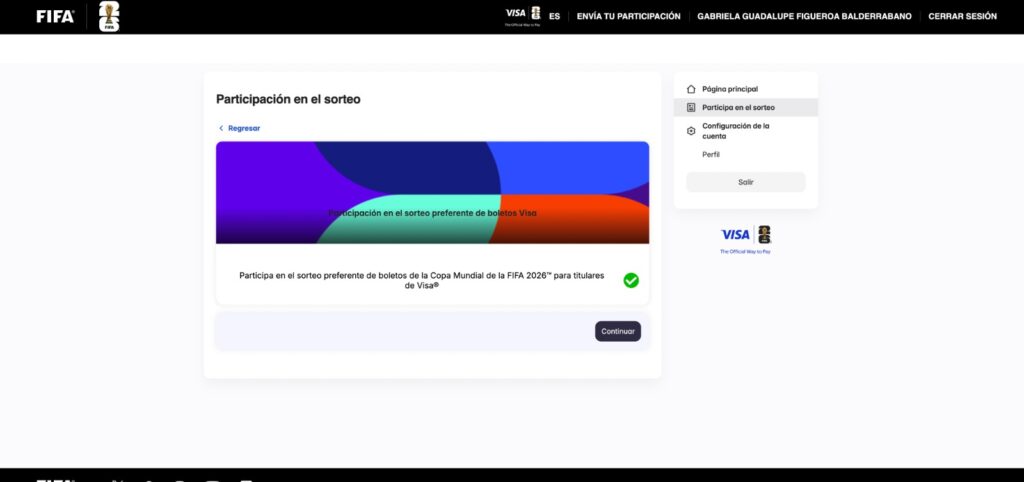
Task: Click the Continuar button
Action: 618,331
